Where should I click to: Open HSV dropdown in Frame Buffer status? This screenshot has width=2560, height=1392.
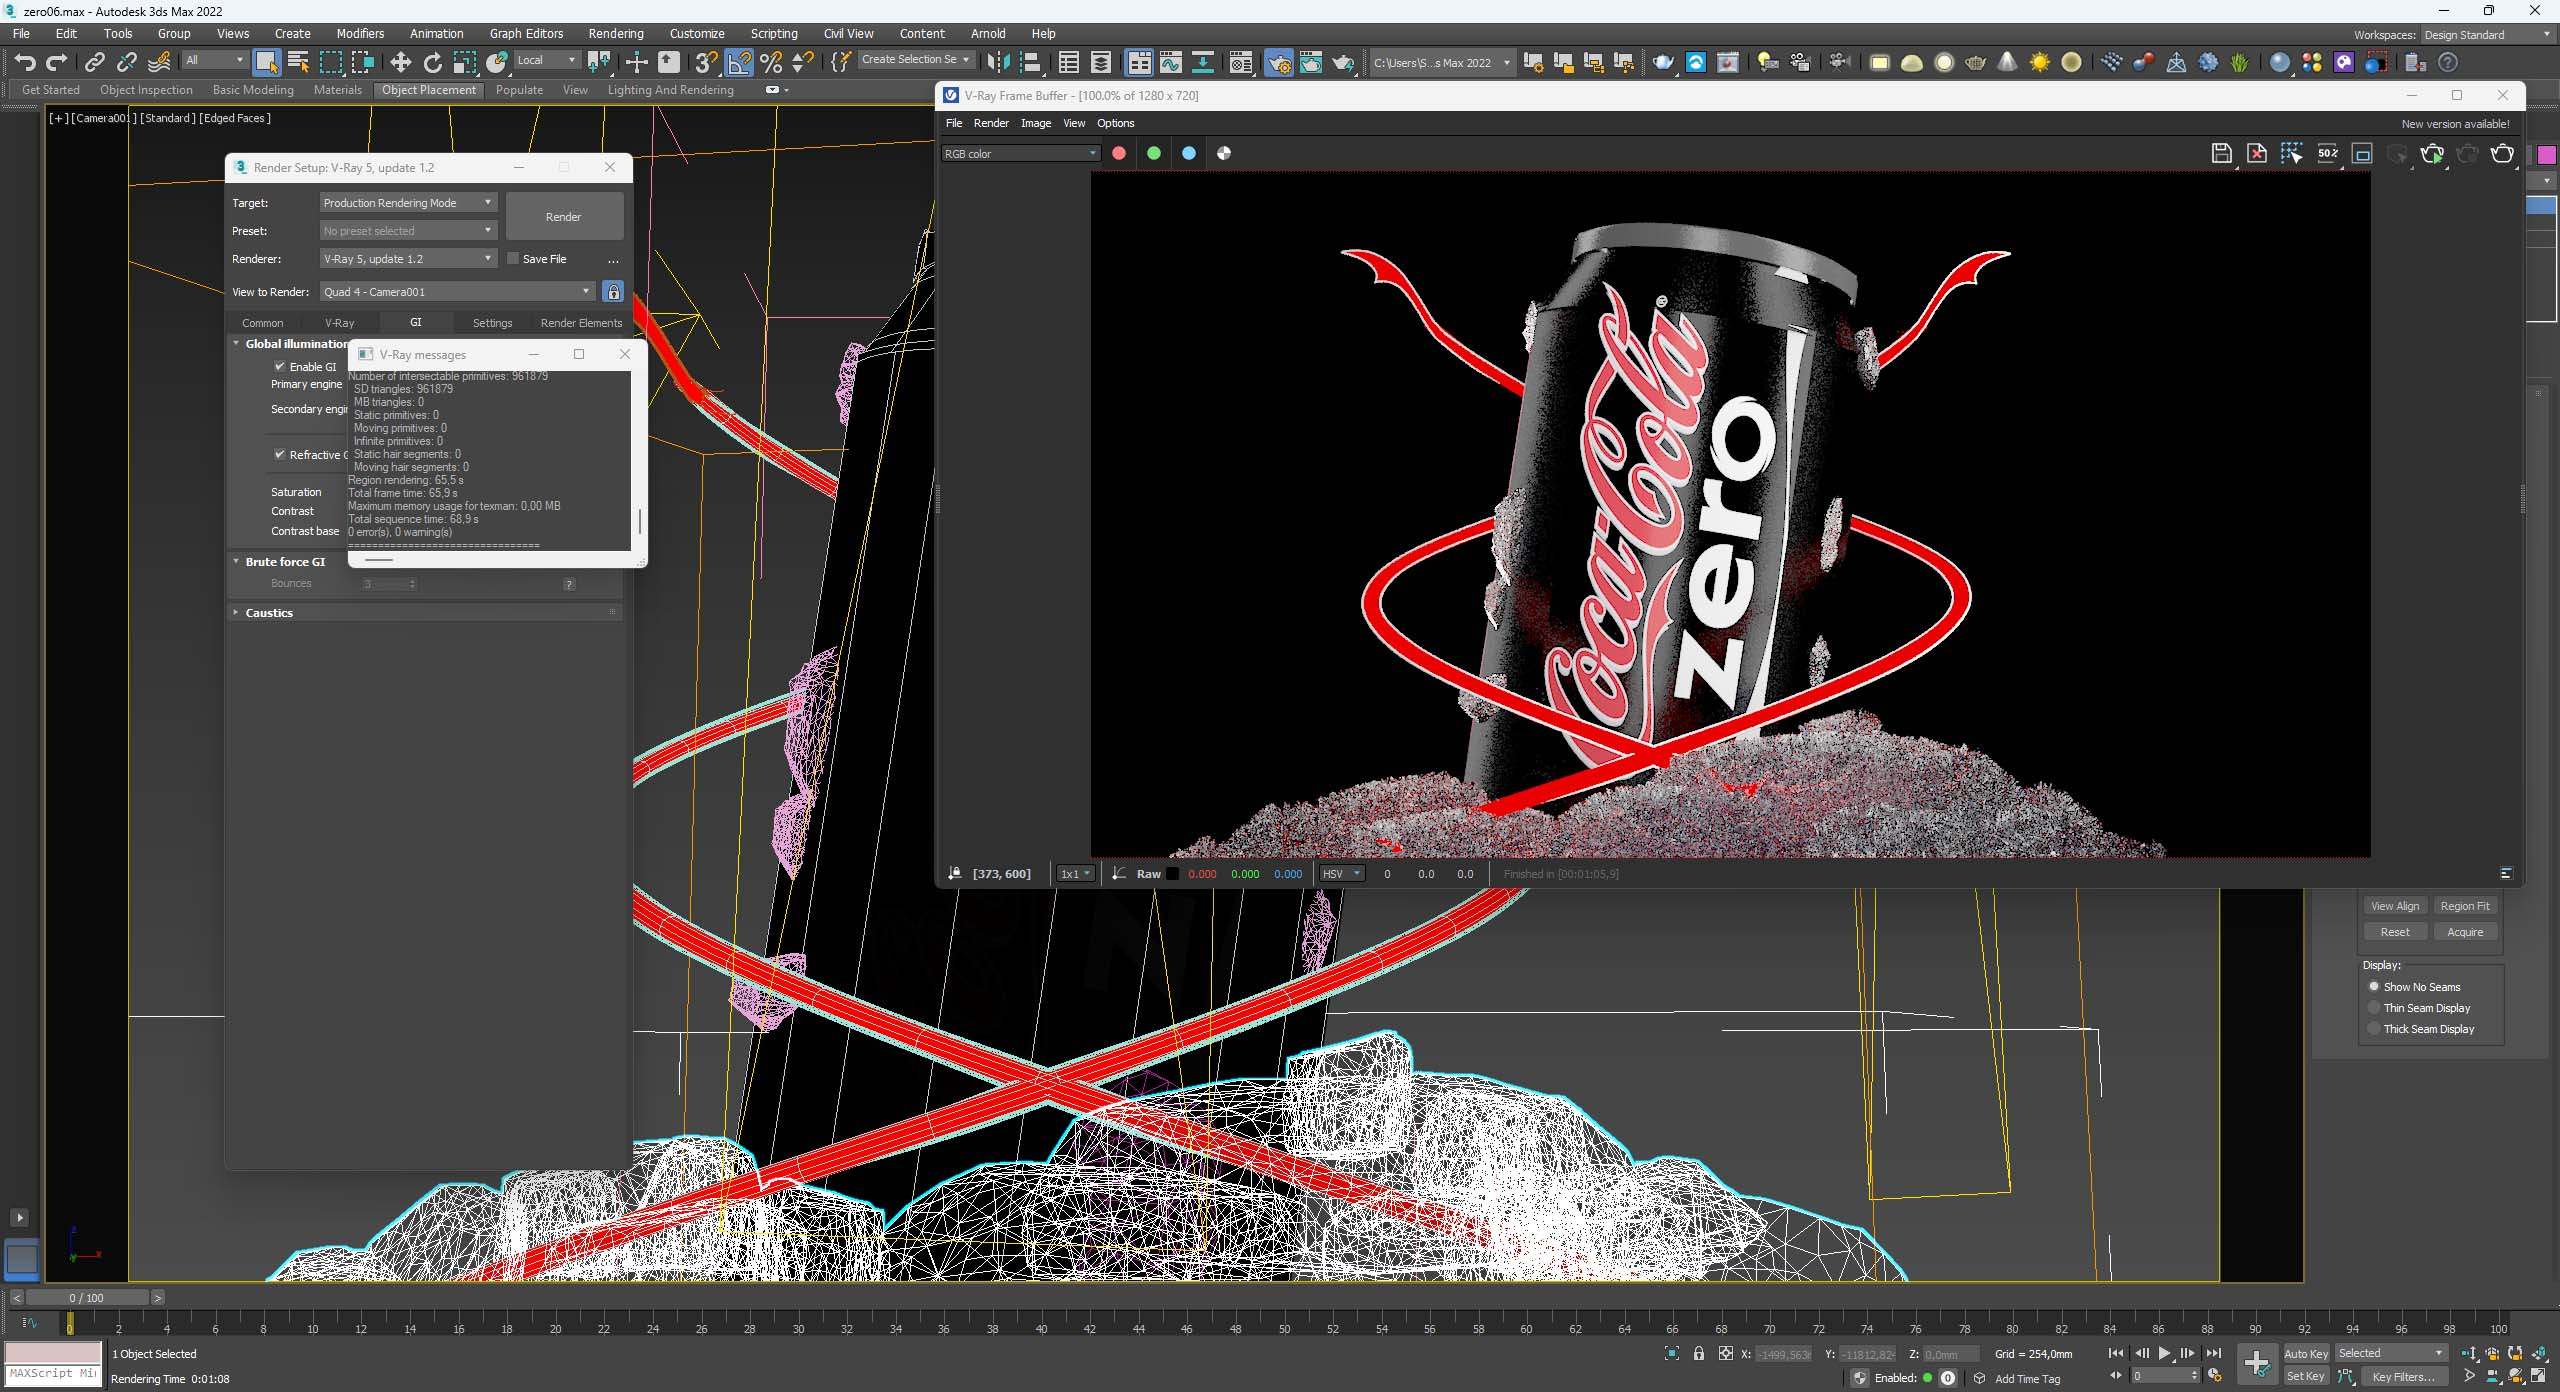pyautogui.click(x=1342, y=873)
